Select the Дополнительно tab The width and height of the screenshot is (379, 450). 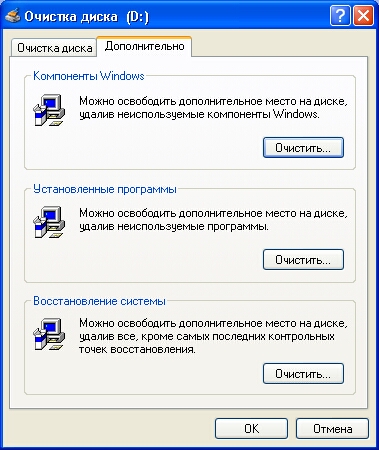pos(144,46)
